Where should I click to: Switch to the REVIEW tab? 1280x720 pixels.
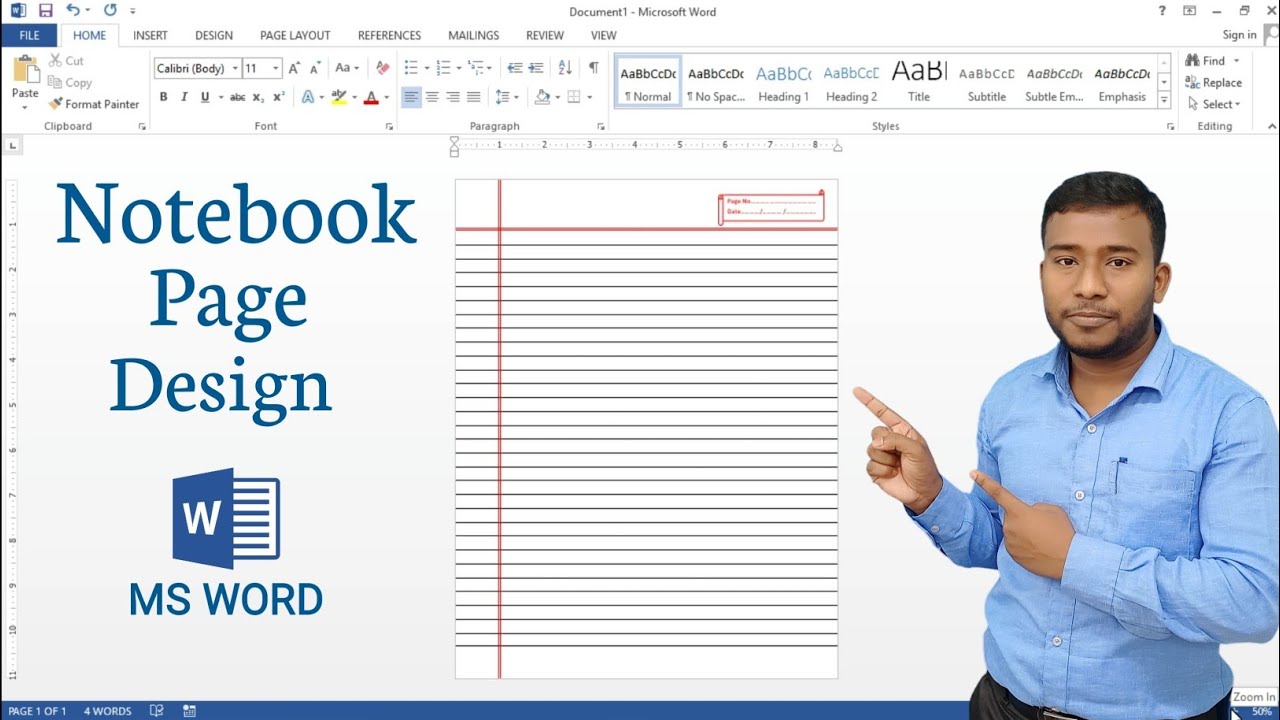(545, 35)
